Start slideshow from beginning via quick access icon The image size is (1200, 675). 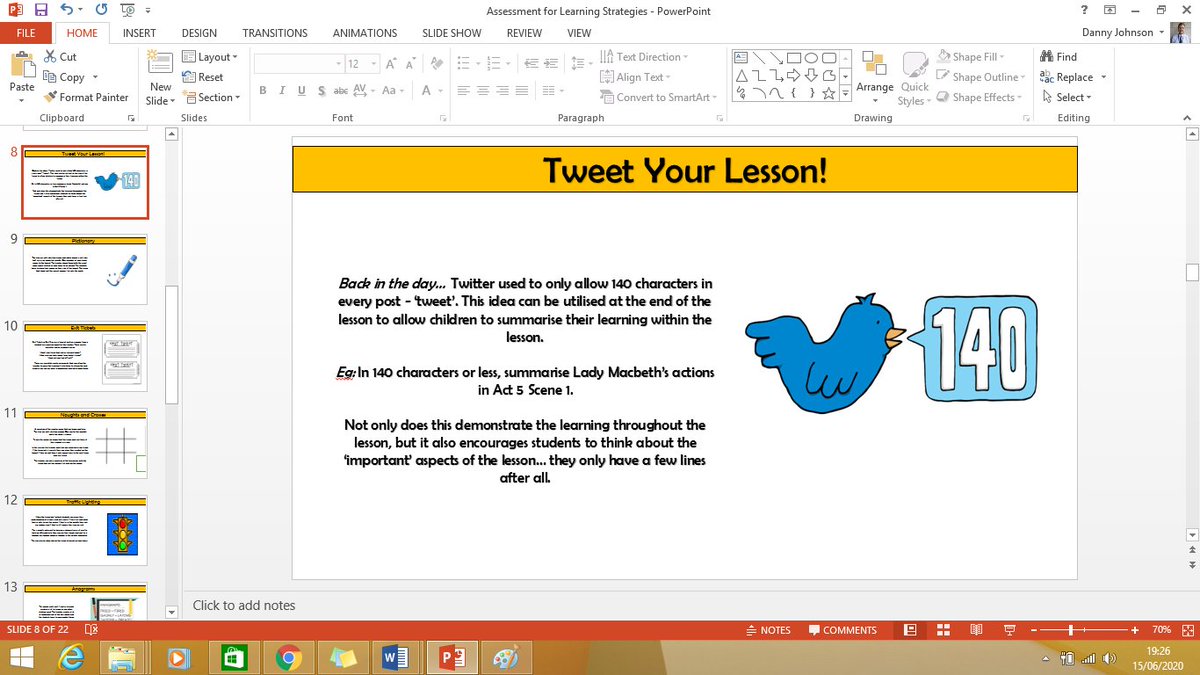tap(127, 10)
